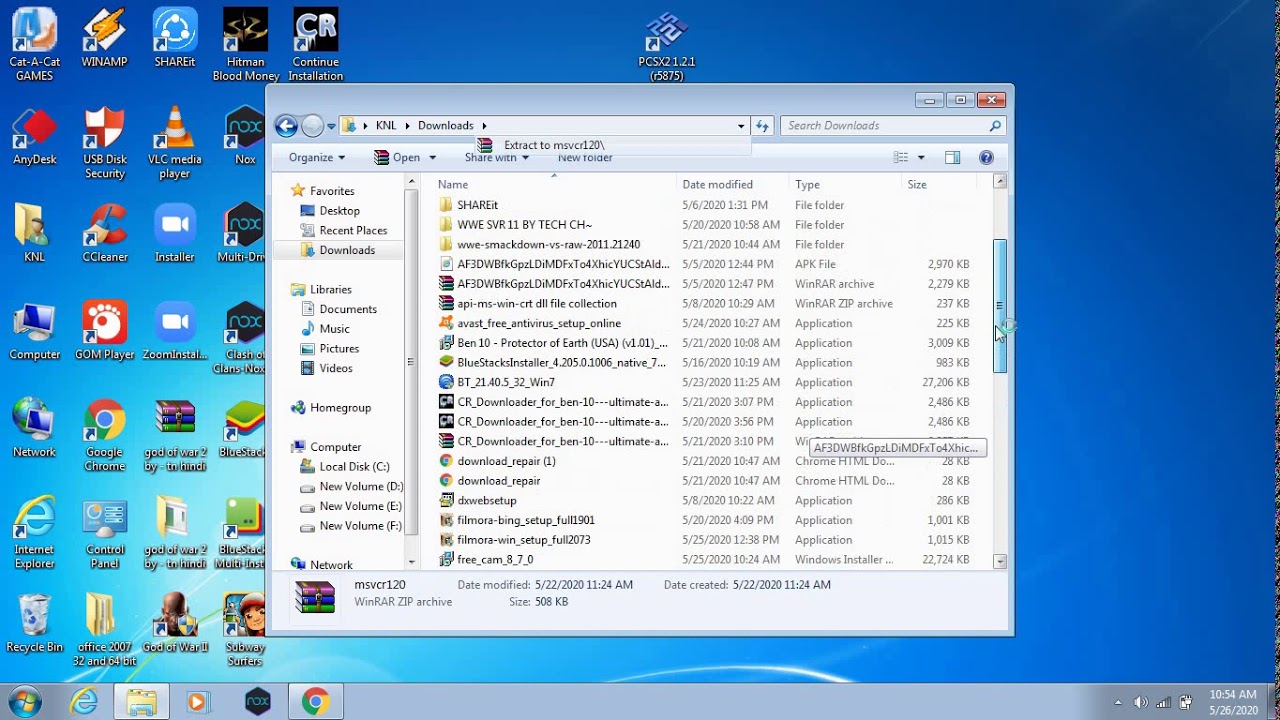The height and width of the screenshot is (720, 1280).
Task: Expand the arrow after Downloads in path
Action: (484, 125)
